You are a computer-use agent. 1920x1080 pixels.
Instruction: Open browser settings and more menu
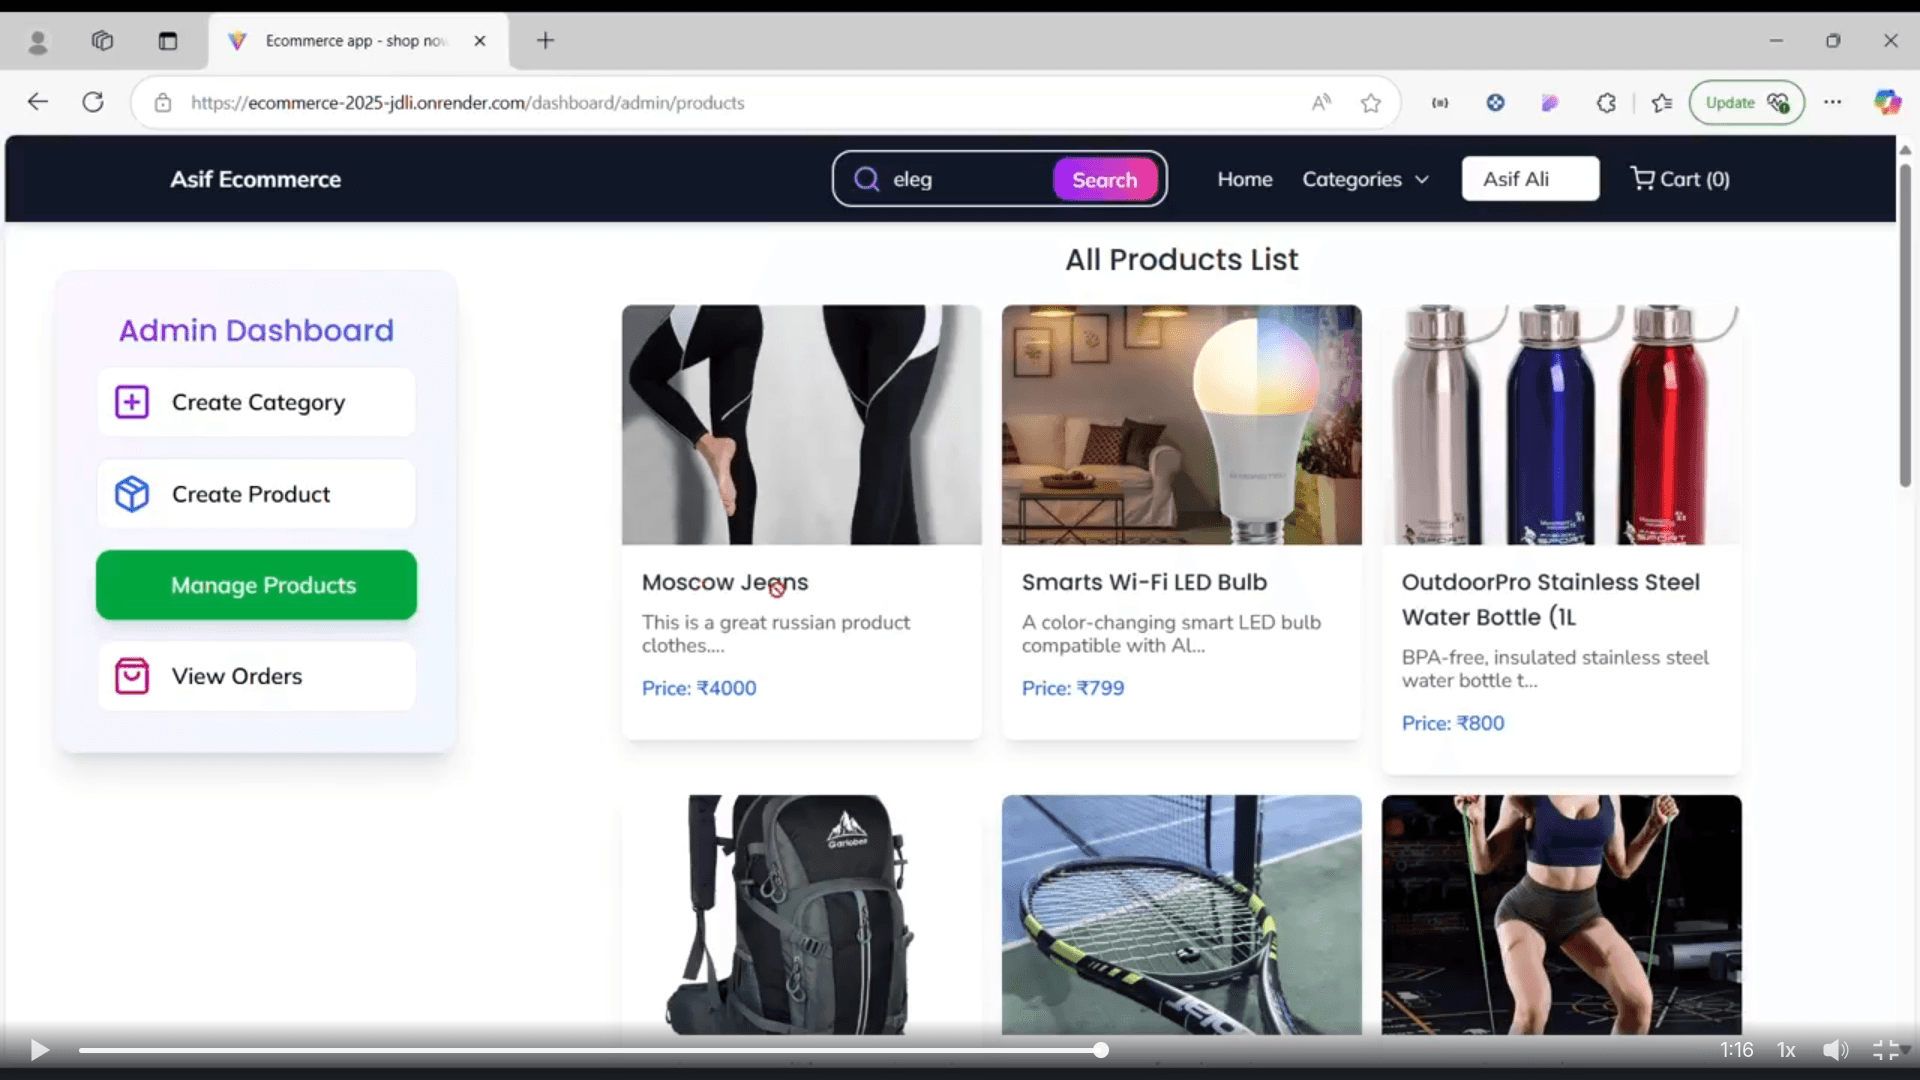coord(1832,102)
